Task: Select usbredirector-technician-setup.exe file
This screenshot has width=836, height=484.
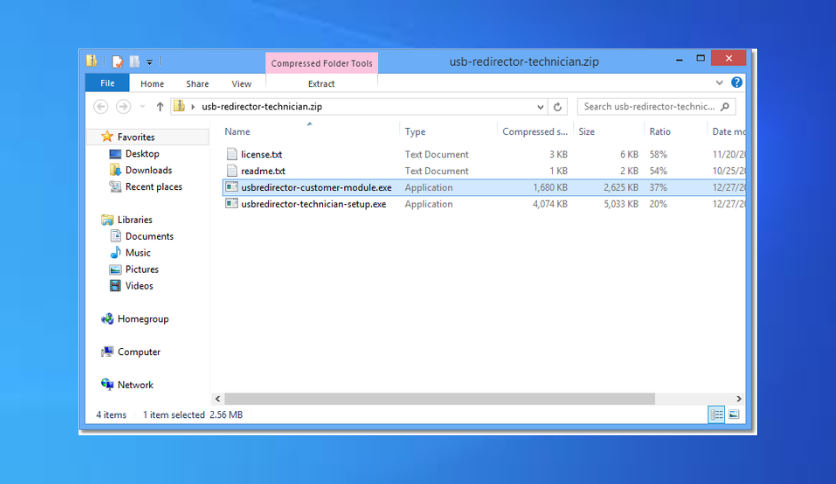Action: [314, 204]
